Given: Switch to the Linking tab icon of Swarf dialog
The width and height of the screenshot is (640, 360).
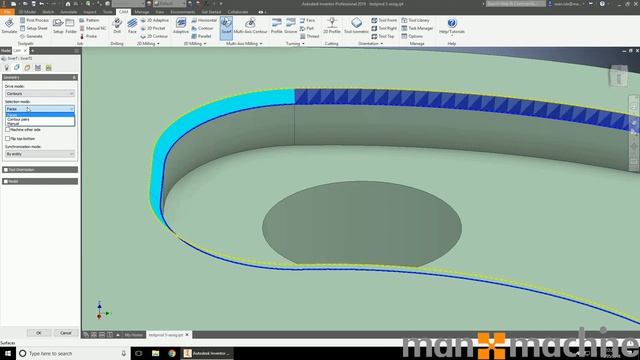Looking at the screenshot, I should 49,68.
